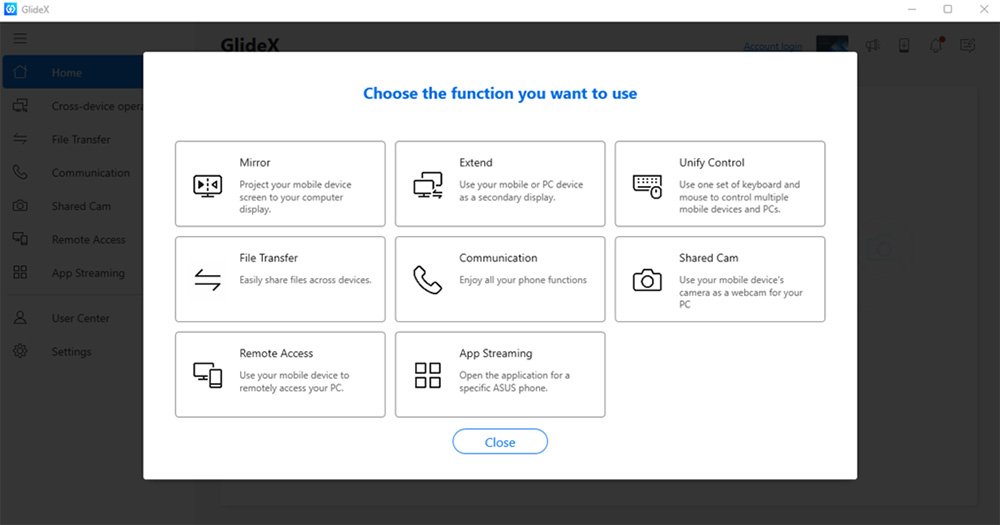This screenshot has width=1000, height=525.
Task: Click the megaphone announcements icon
Action: coord(872,46)
